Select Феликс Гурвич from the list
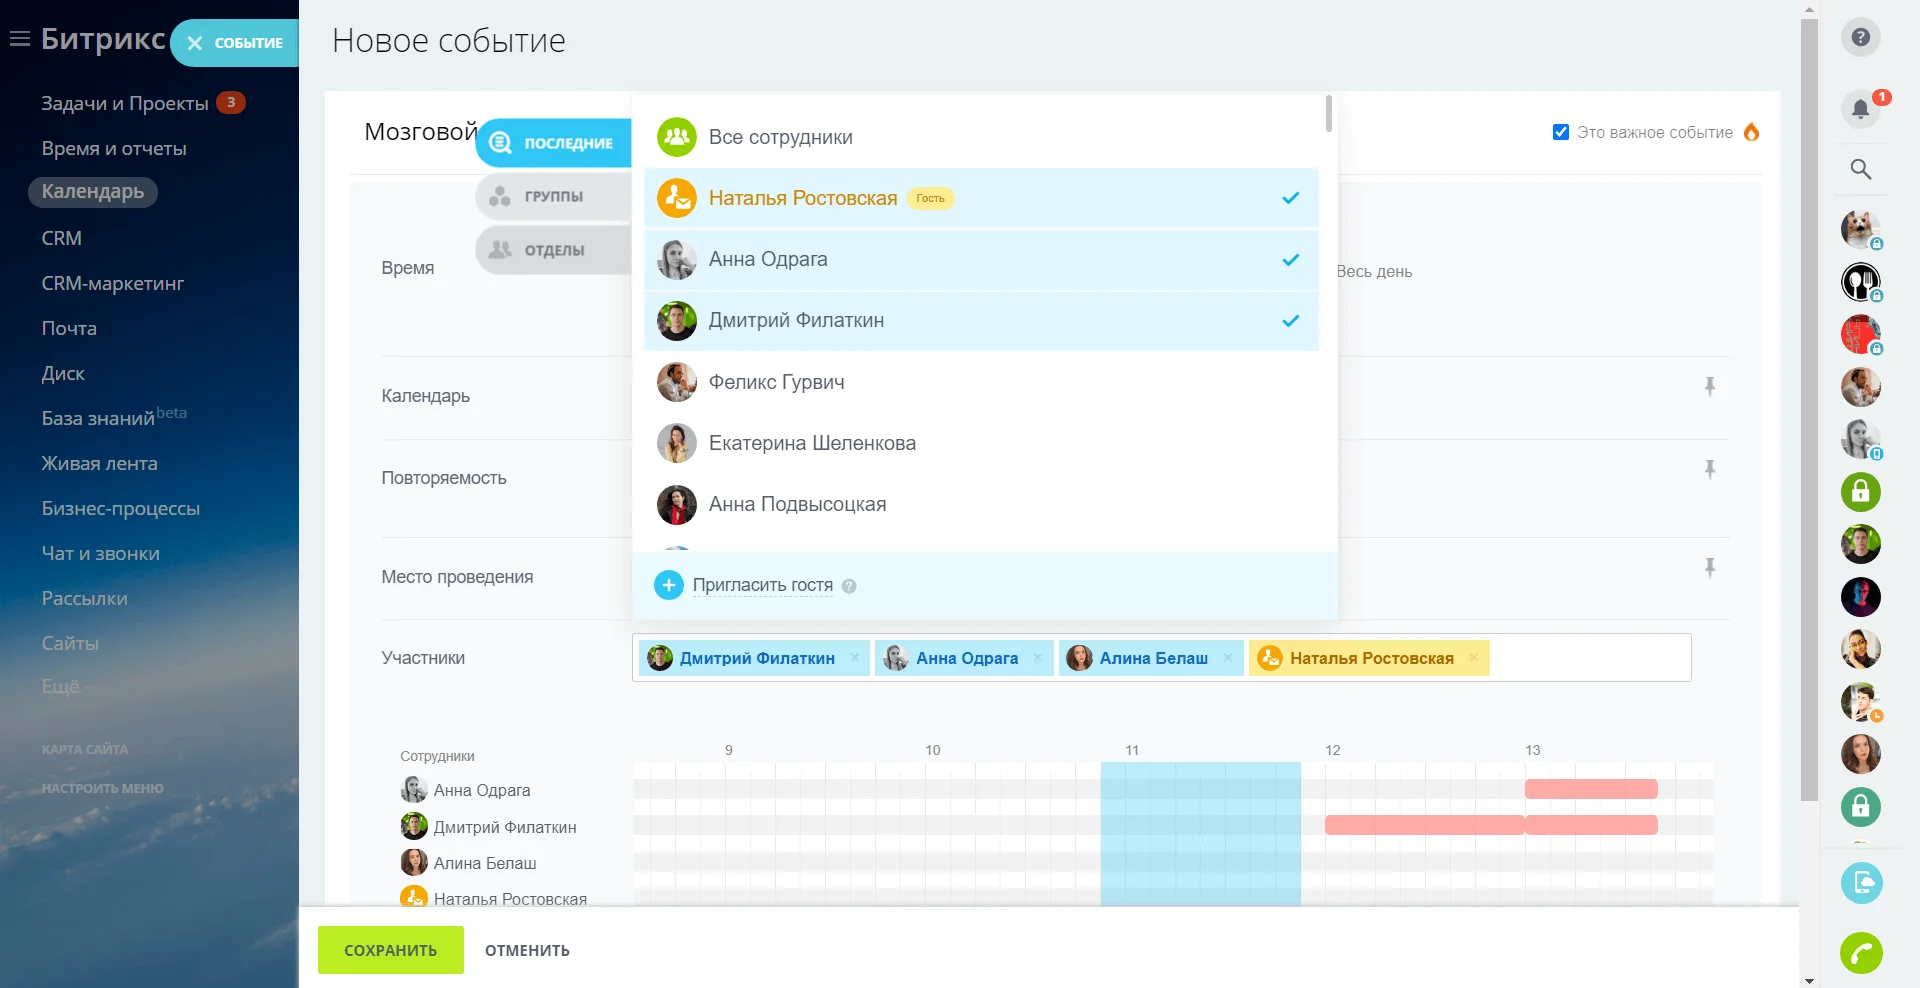This screenshot has width=1920, height=988. click(x=776, y=382)
